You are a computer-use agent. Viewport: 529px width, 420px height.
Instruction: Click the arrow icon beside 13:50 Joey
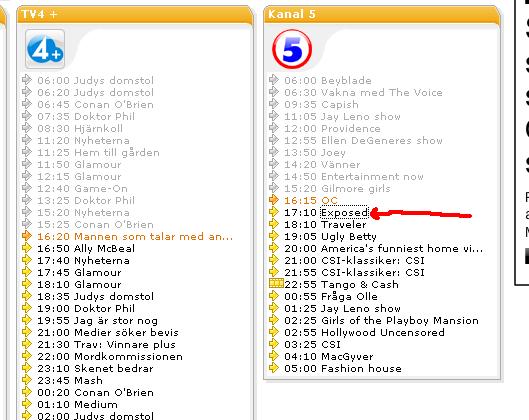[x=274, y=152]
